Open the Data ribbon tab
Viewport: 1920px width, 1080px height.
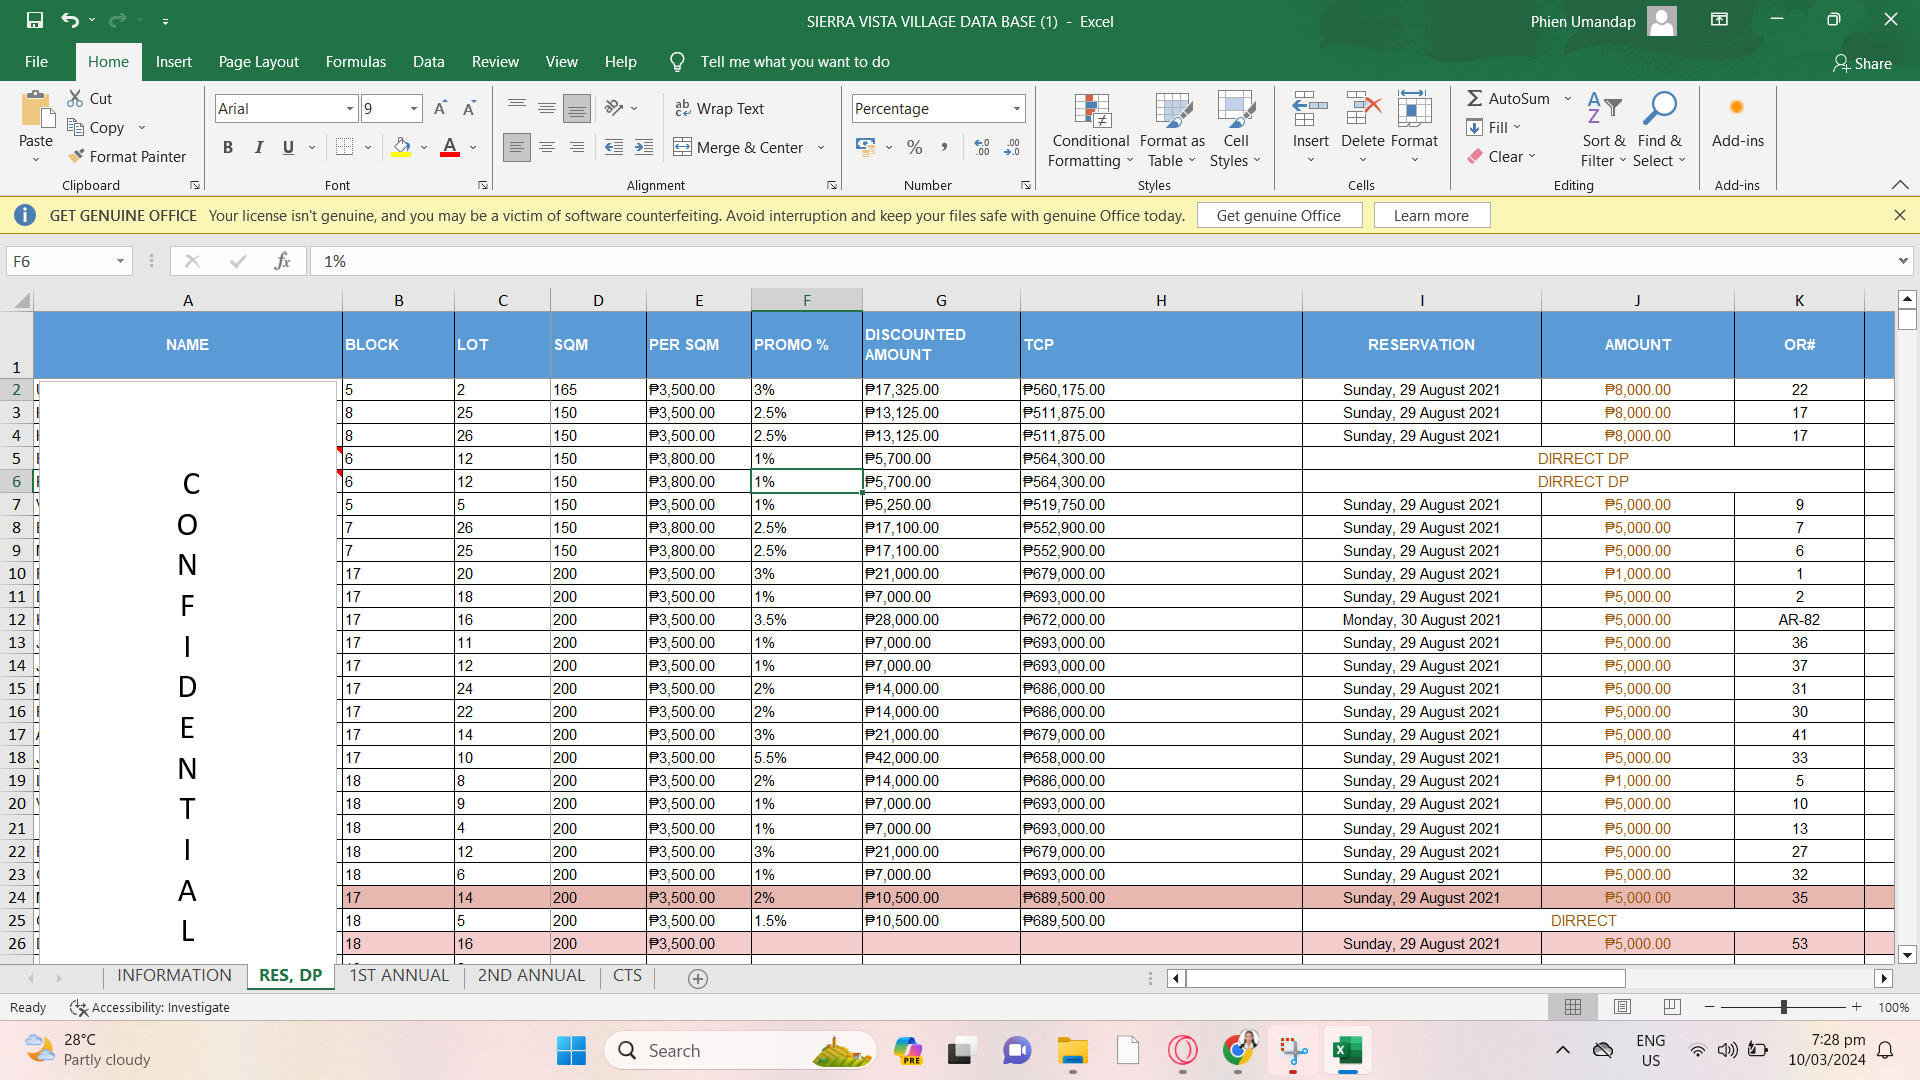pos(428,62)
